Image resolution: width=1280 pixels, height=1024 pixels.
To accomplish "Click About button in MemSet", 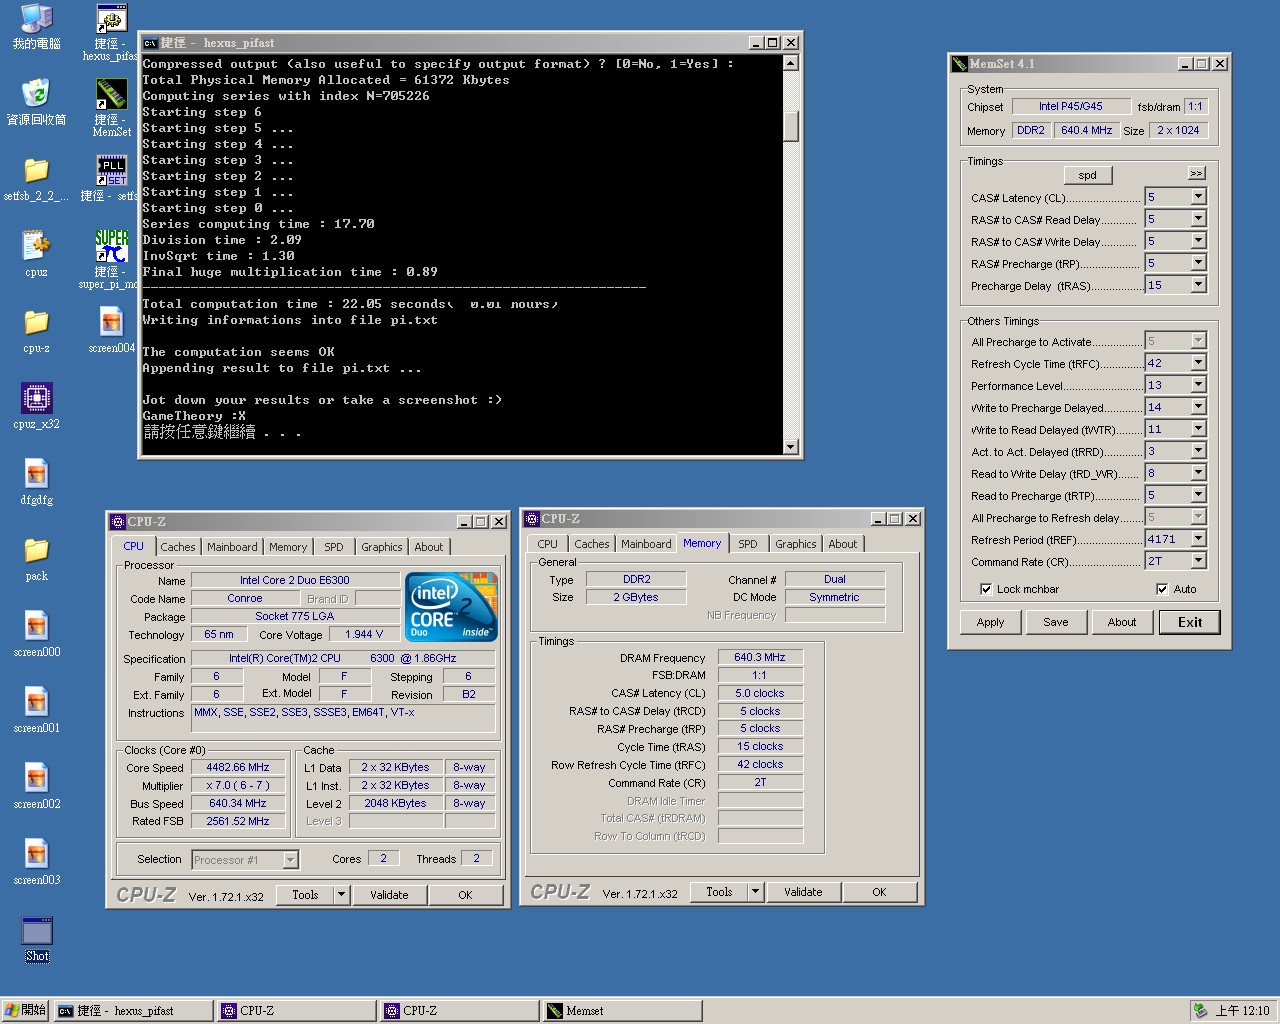I will coord(1122,622).
